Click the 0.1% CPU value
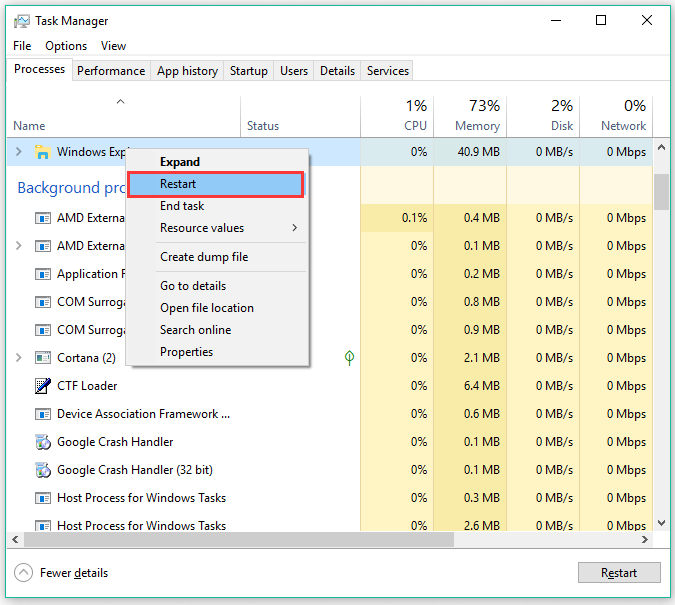The width and height of the screenshot is (675, 605). (x=414, y=218)
